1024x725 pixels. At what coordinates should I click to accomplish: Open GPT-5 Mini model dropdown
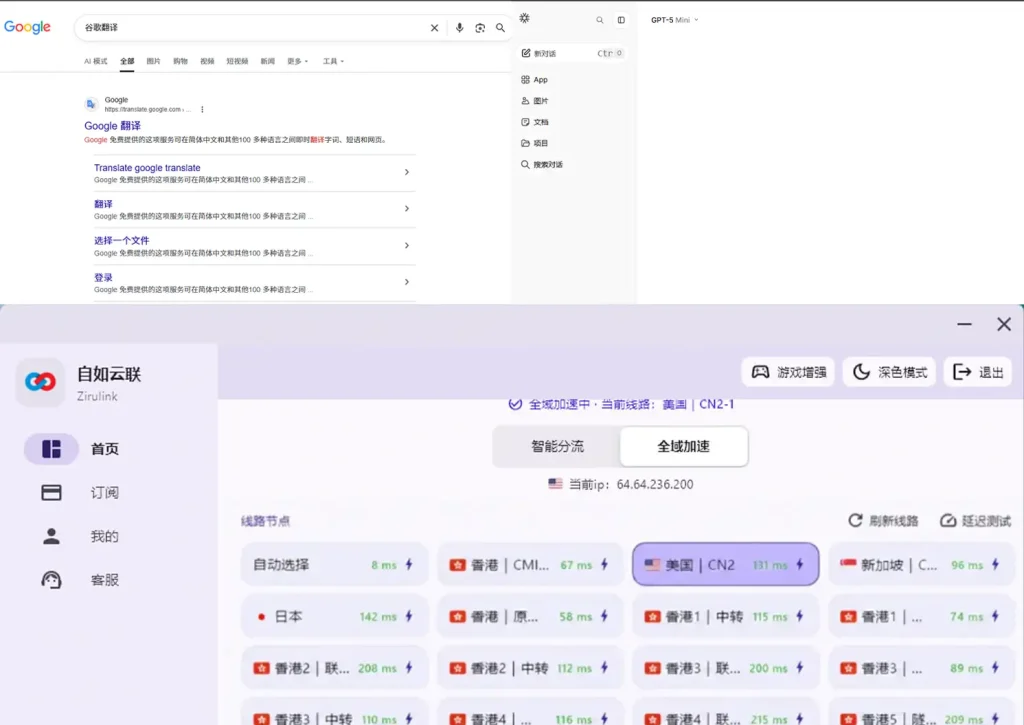coord(675,20)
